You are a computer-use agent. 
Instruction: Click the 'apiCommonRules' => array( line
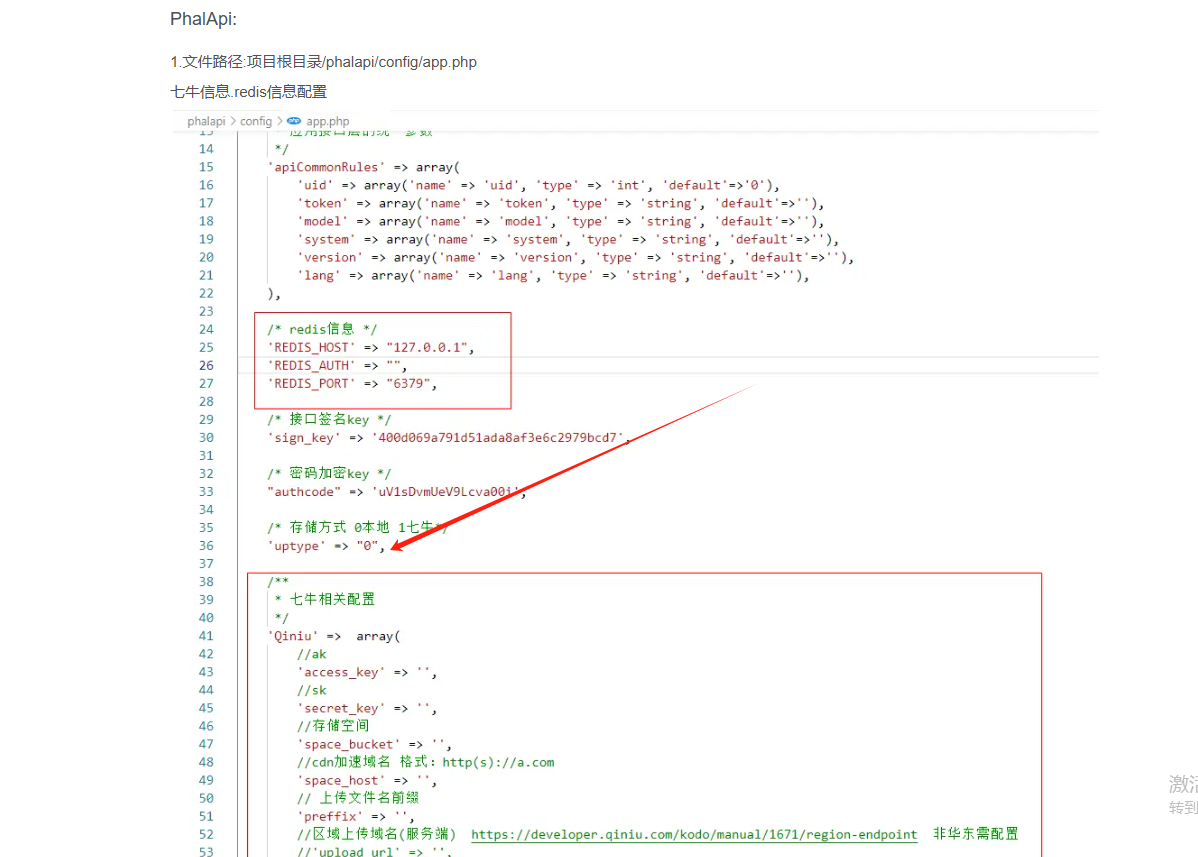click(x=364, y=167)
